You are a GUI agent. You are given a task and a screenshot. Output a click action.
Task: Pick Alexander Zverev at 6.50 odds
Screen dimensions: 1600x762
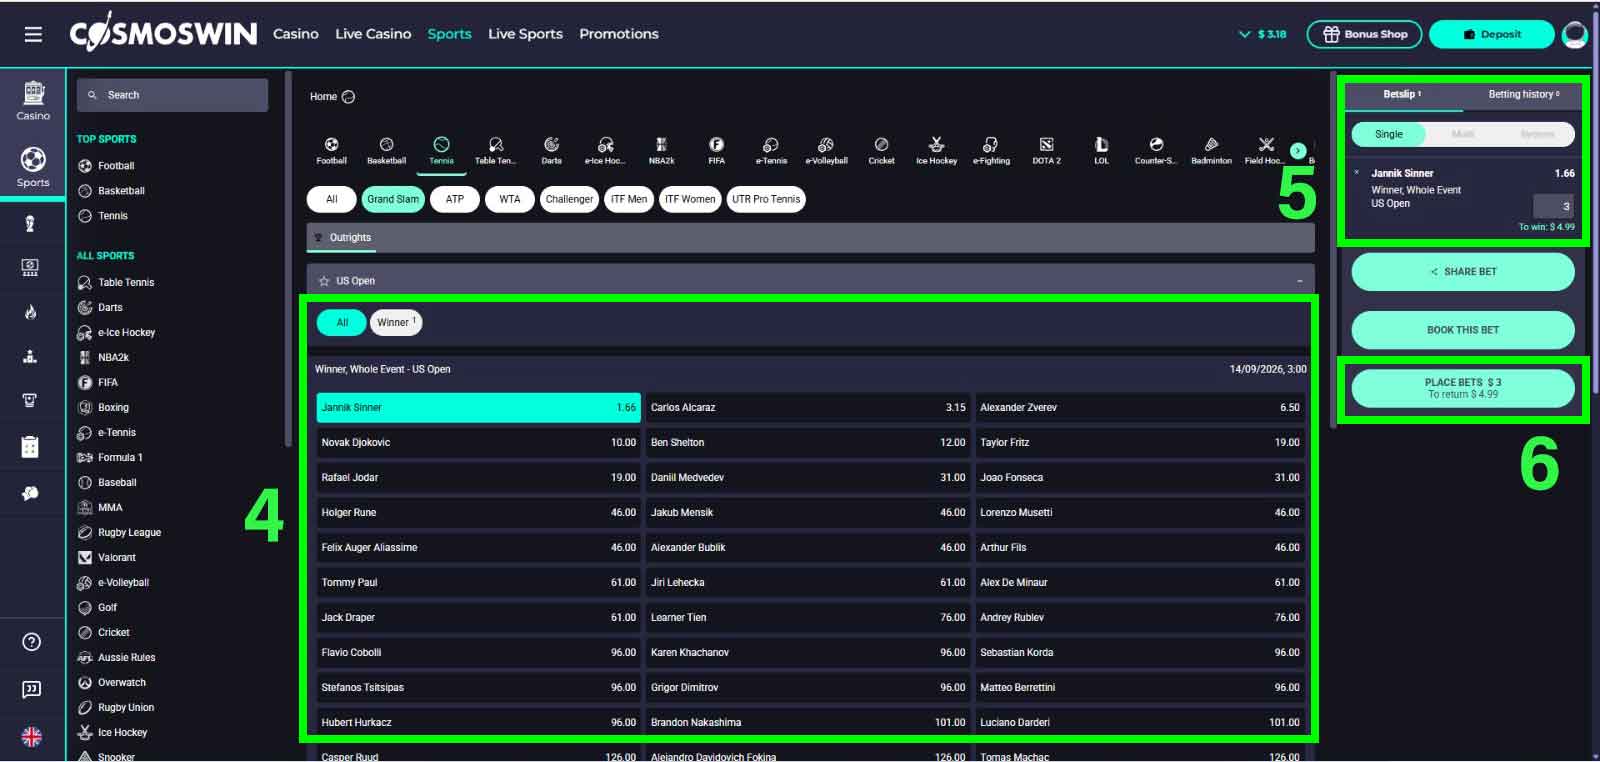[1140, 407]
